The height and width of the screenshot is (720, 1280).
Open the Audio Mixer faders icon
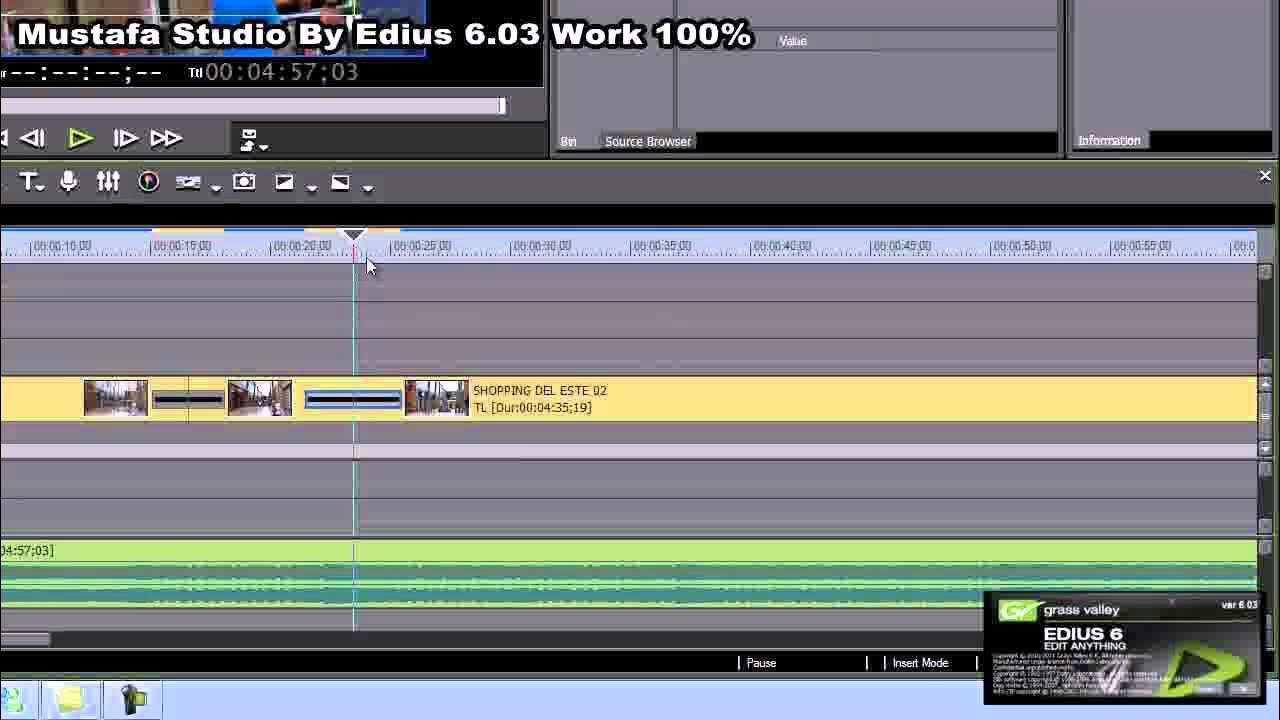pyautogui.click(x=108, y=182)
